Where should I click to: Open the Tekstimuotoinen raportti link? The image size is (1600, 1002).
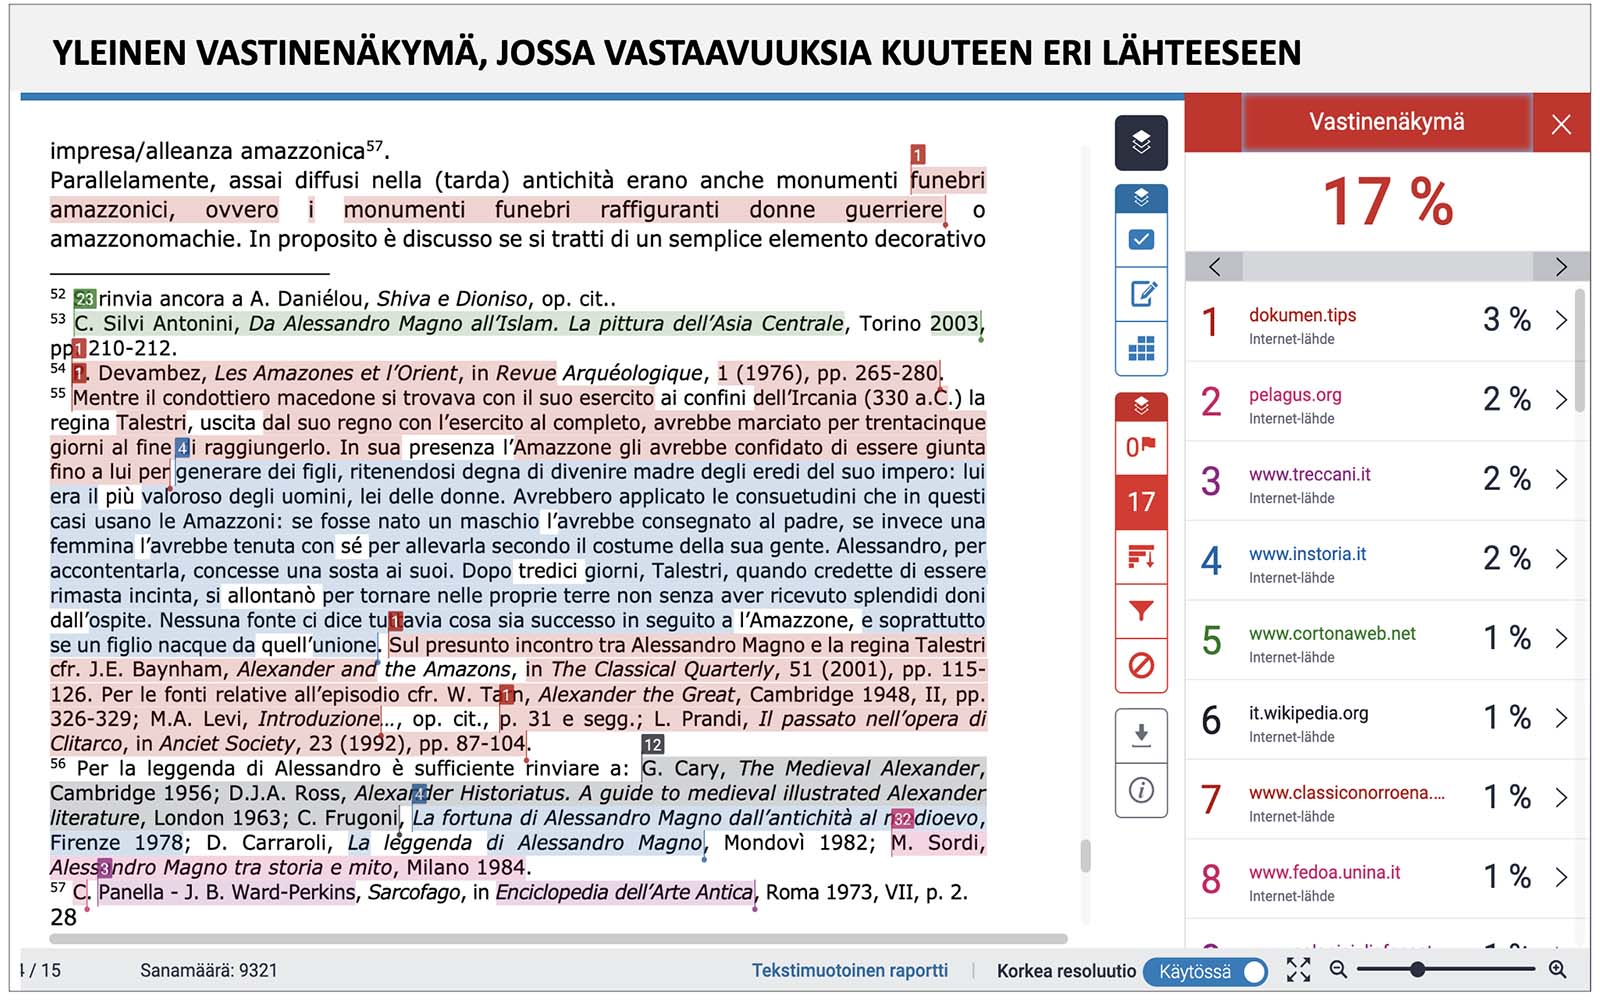(x=849, y=970)
